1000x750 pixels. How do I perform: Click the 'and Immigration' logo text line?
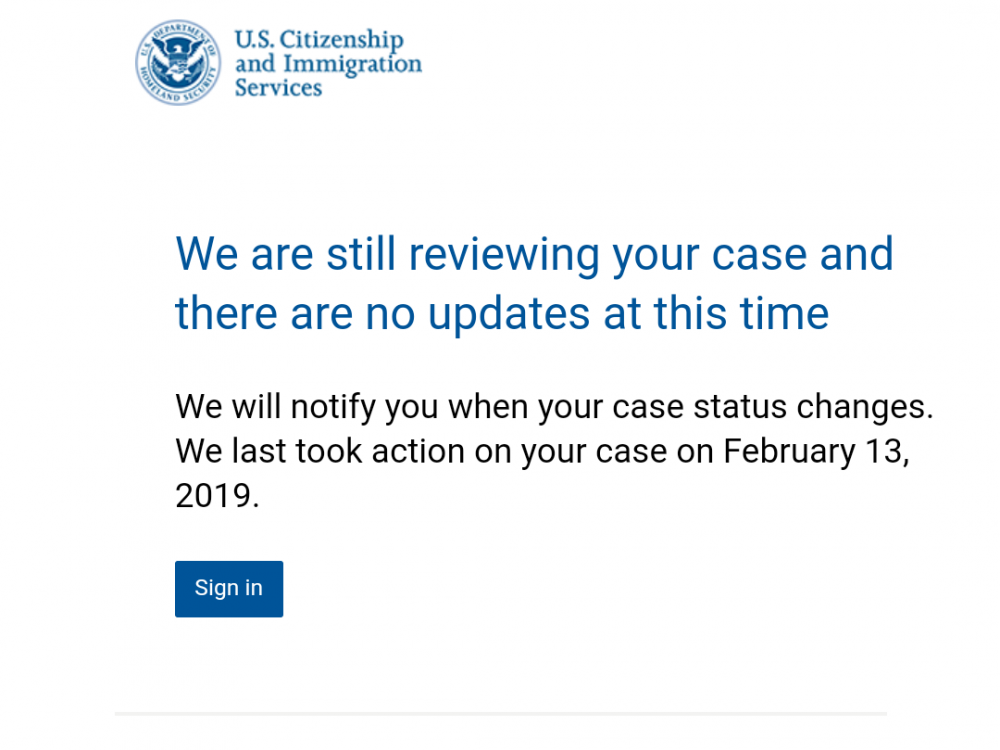(328, 64)
